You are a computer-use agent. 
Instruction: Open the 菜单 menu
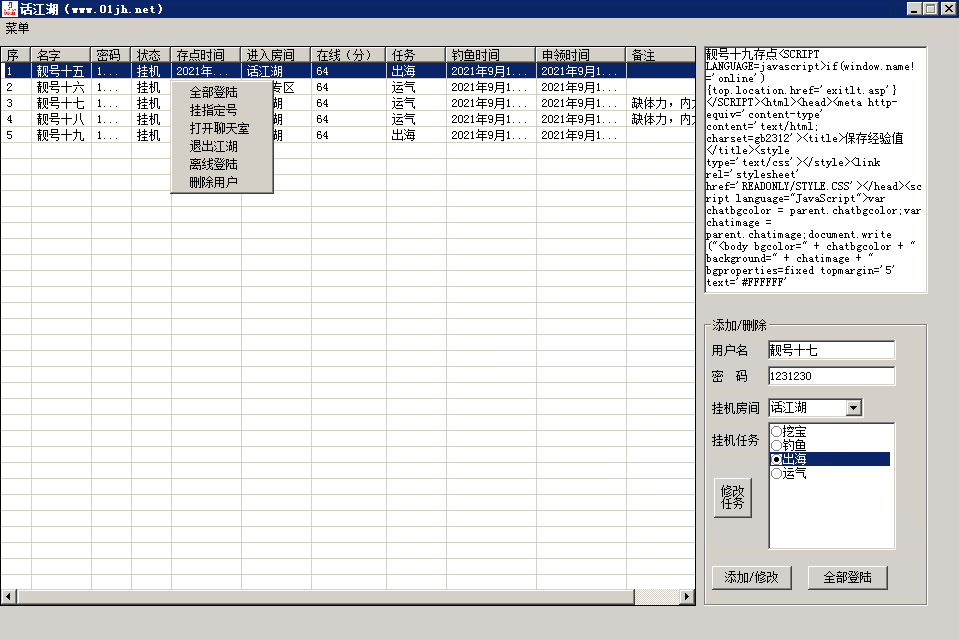point(17,28)
